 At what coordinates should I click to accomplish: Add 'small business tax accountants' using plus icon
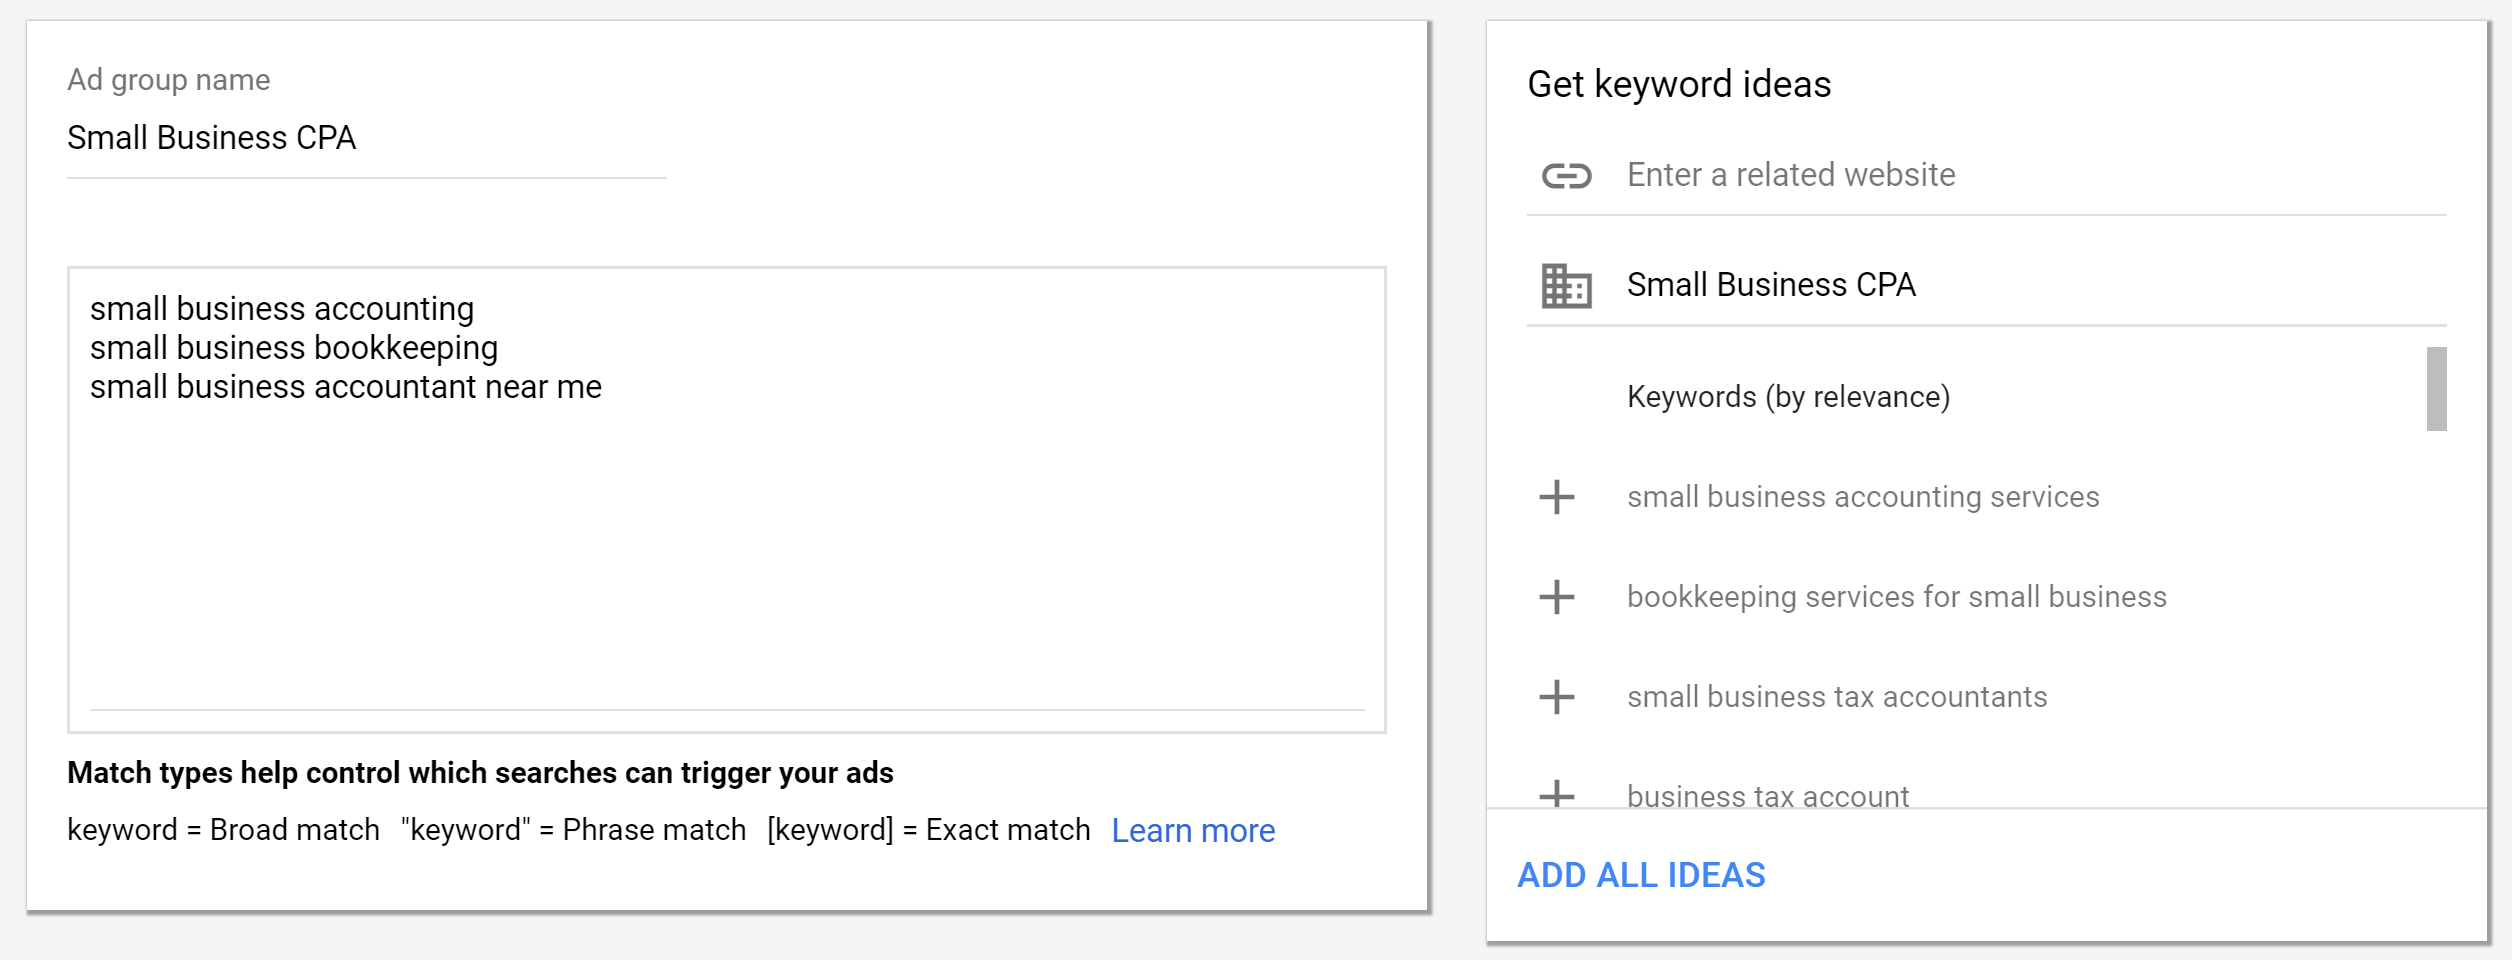pos(1556,697)
